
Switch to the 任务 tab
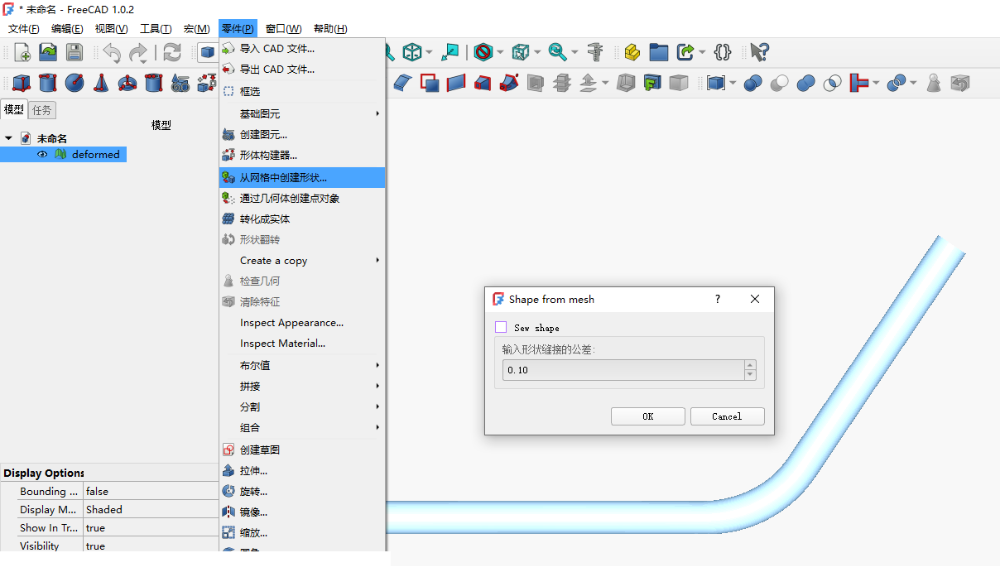click(x=42, y=110)
